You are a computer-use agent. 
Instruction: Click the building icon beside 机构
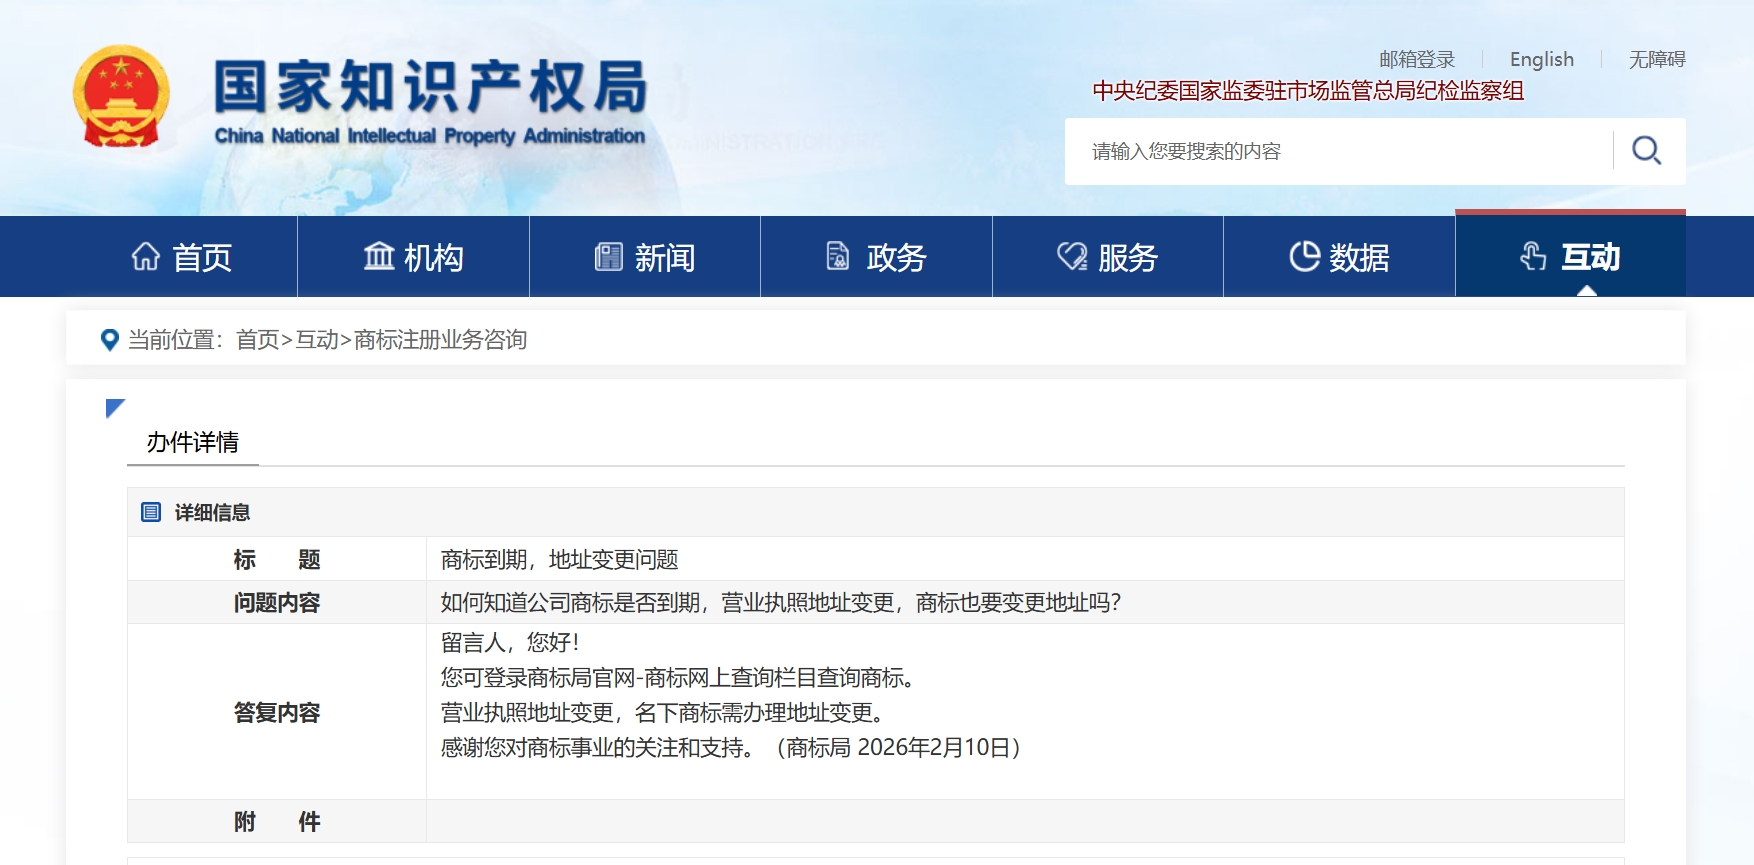click(x=379, y=257)
